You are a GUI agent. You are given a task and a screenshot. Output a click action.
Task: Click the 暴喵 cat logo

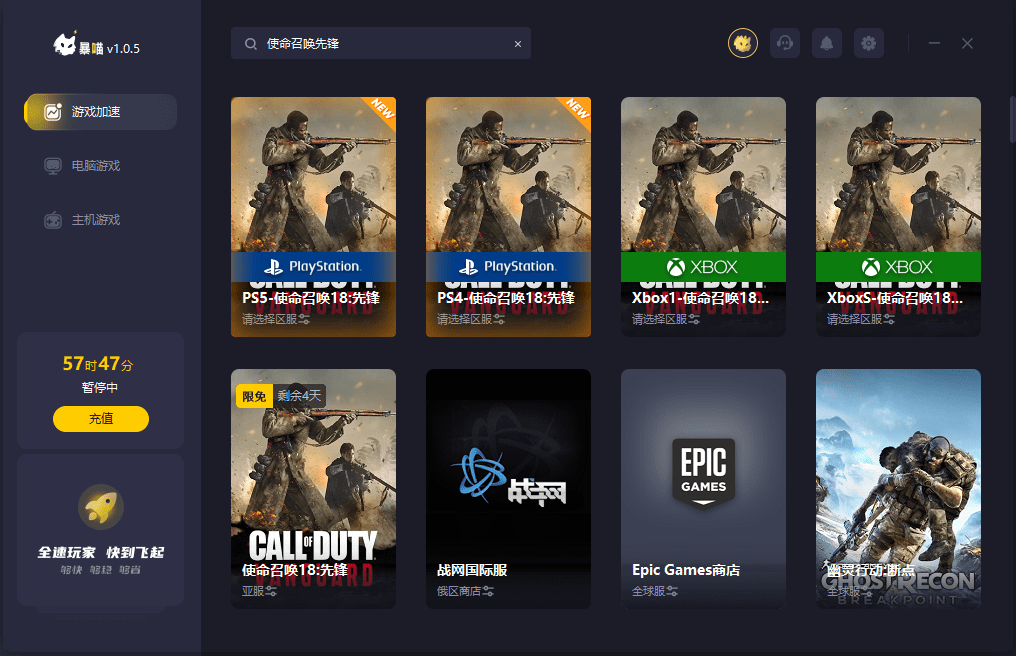tap(66, 46)
